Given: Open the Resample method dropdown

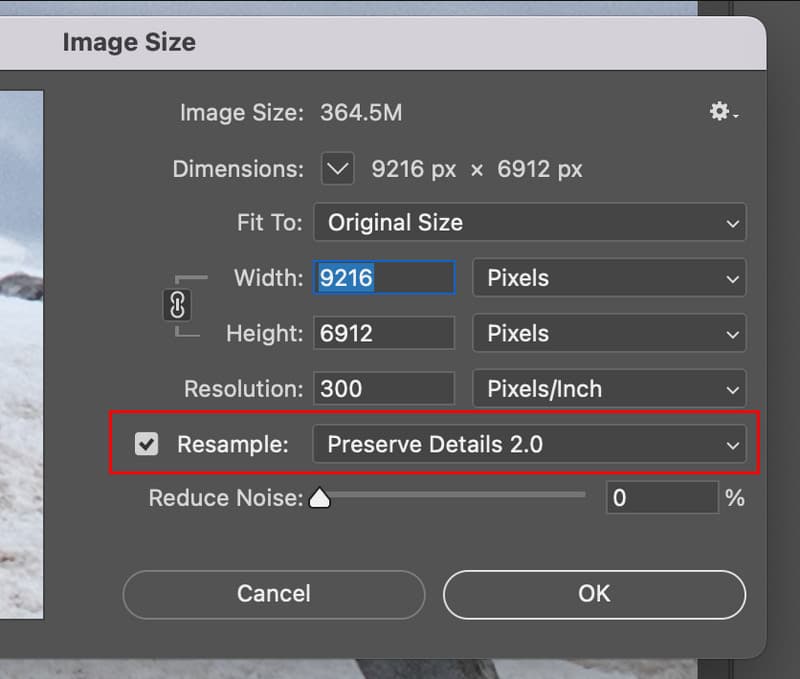Looking at the screenshot, I should pos(529,444).
